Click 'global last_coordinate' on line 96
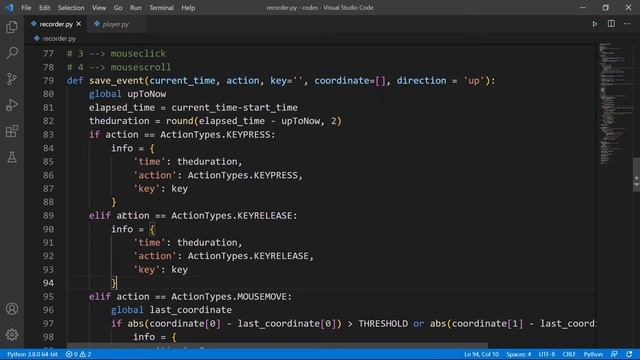Viewport: 640px width, 360px height. (171, 310)
